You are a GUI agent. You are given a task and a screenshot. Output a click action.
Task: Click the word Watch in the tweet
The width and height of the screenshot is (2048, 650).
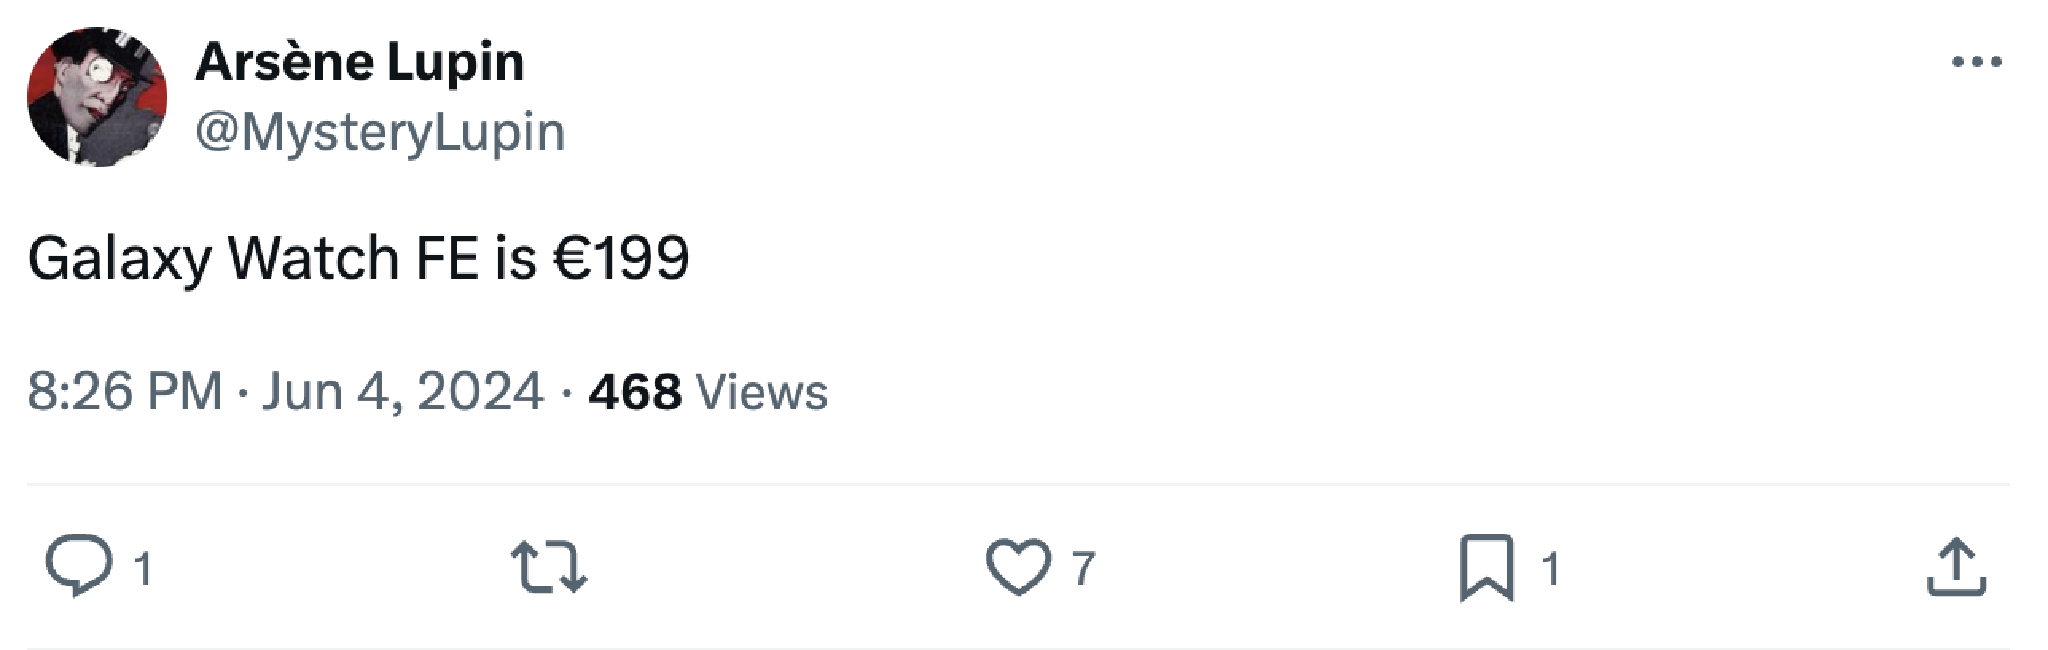[314, 258]
